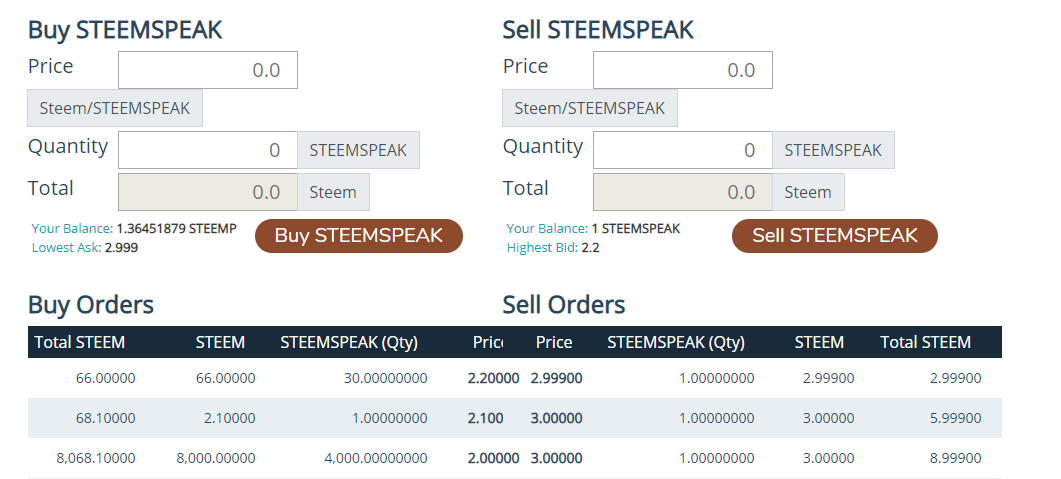Click the Sell Quantity input field
Viewport: 1061px width, 479px height.
coord(683,150)
